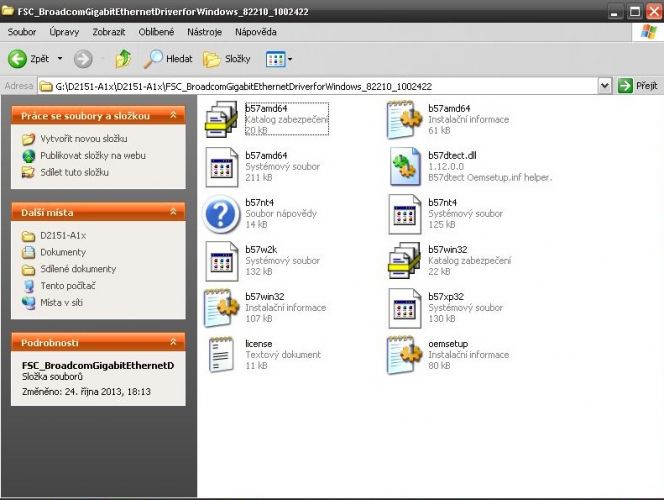Click the new folder icon beside Vytvořit novou složku
The height and width of the screenshot is (500, 664).
[x=28, y=139]
